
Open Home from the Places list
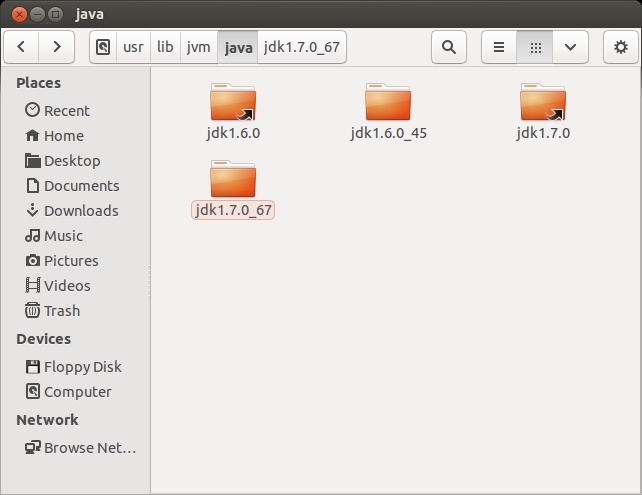[x=64, y=136]
